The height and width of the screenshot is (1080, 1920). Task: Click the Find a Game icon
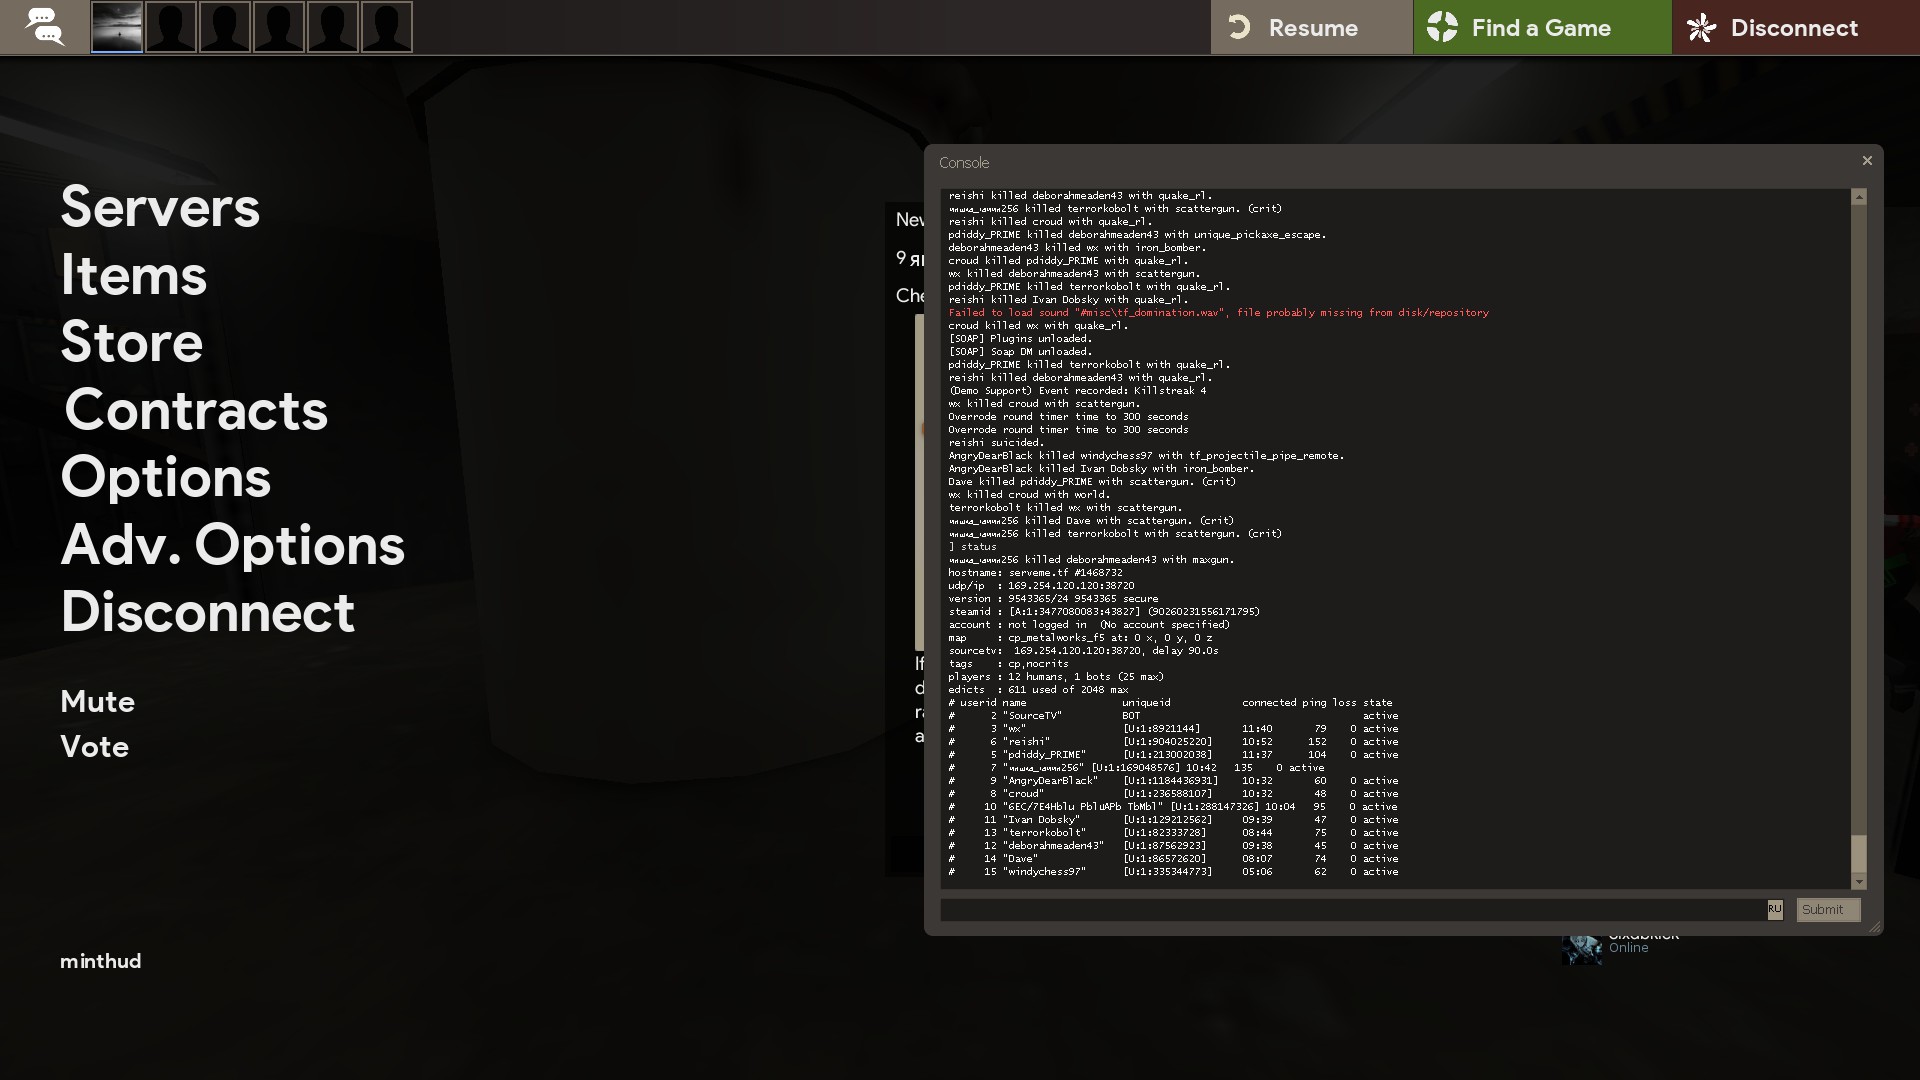pyautogui.click(x=1442, y=27)
